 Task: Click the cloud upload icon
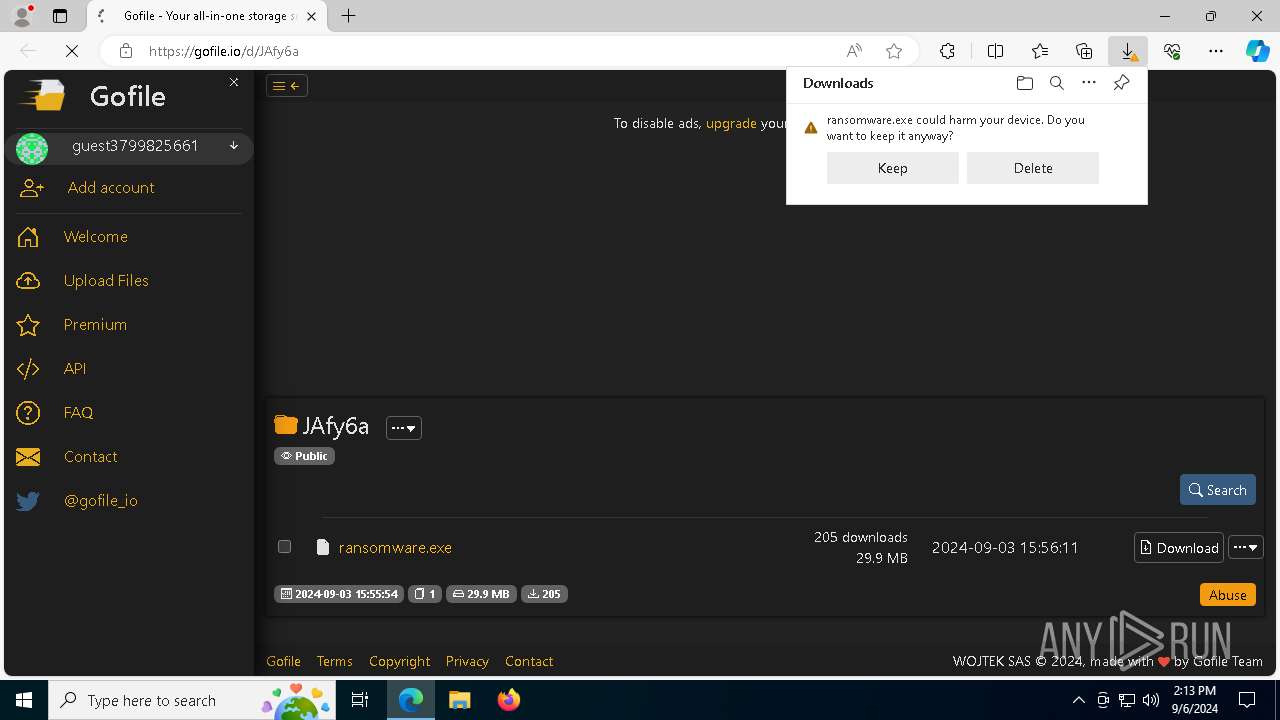pos(28,281)
